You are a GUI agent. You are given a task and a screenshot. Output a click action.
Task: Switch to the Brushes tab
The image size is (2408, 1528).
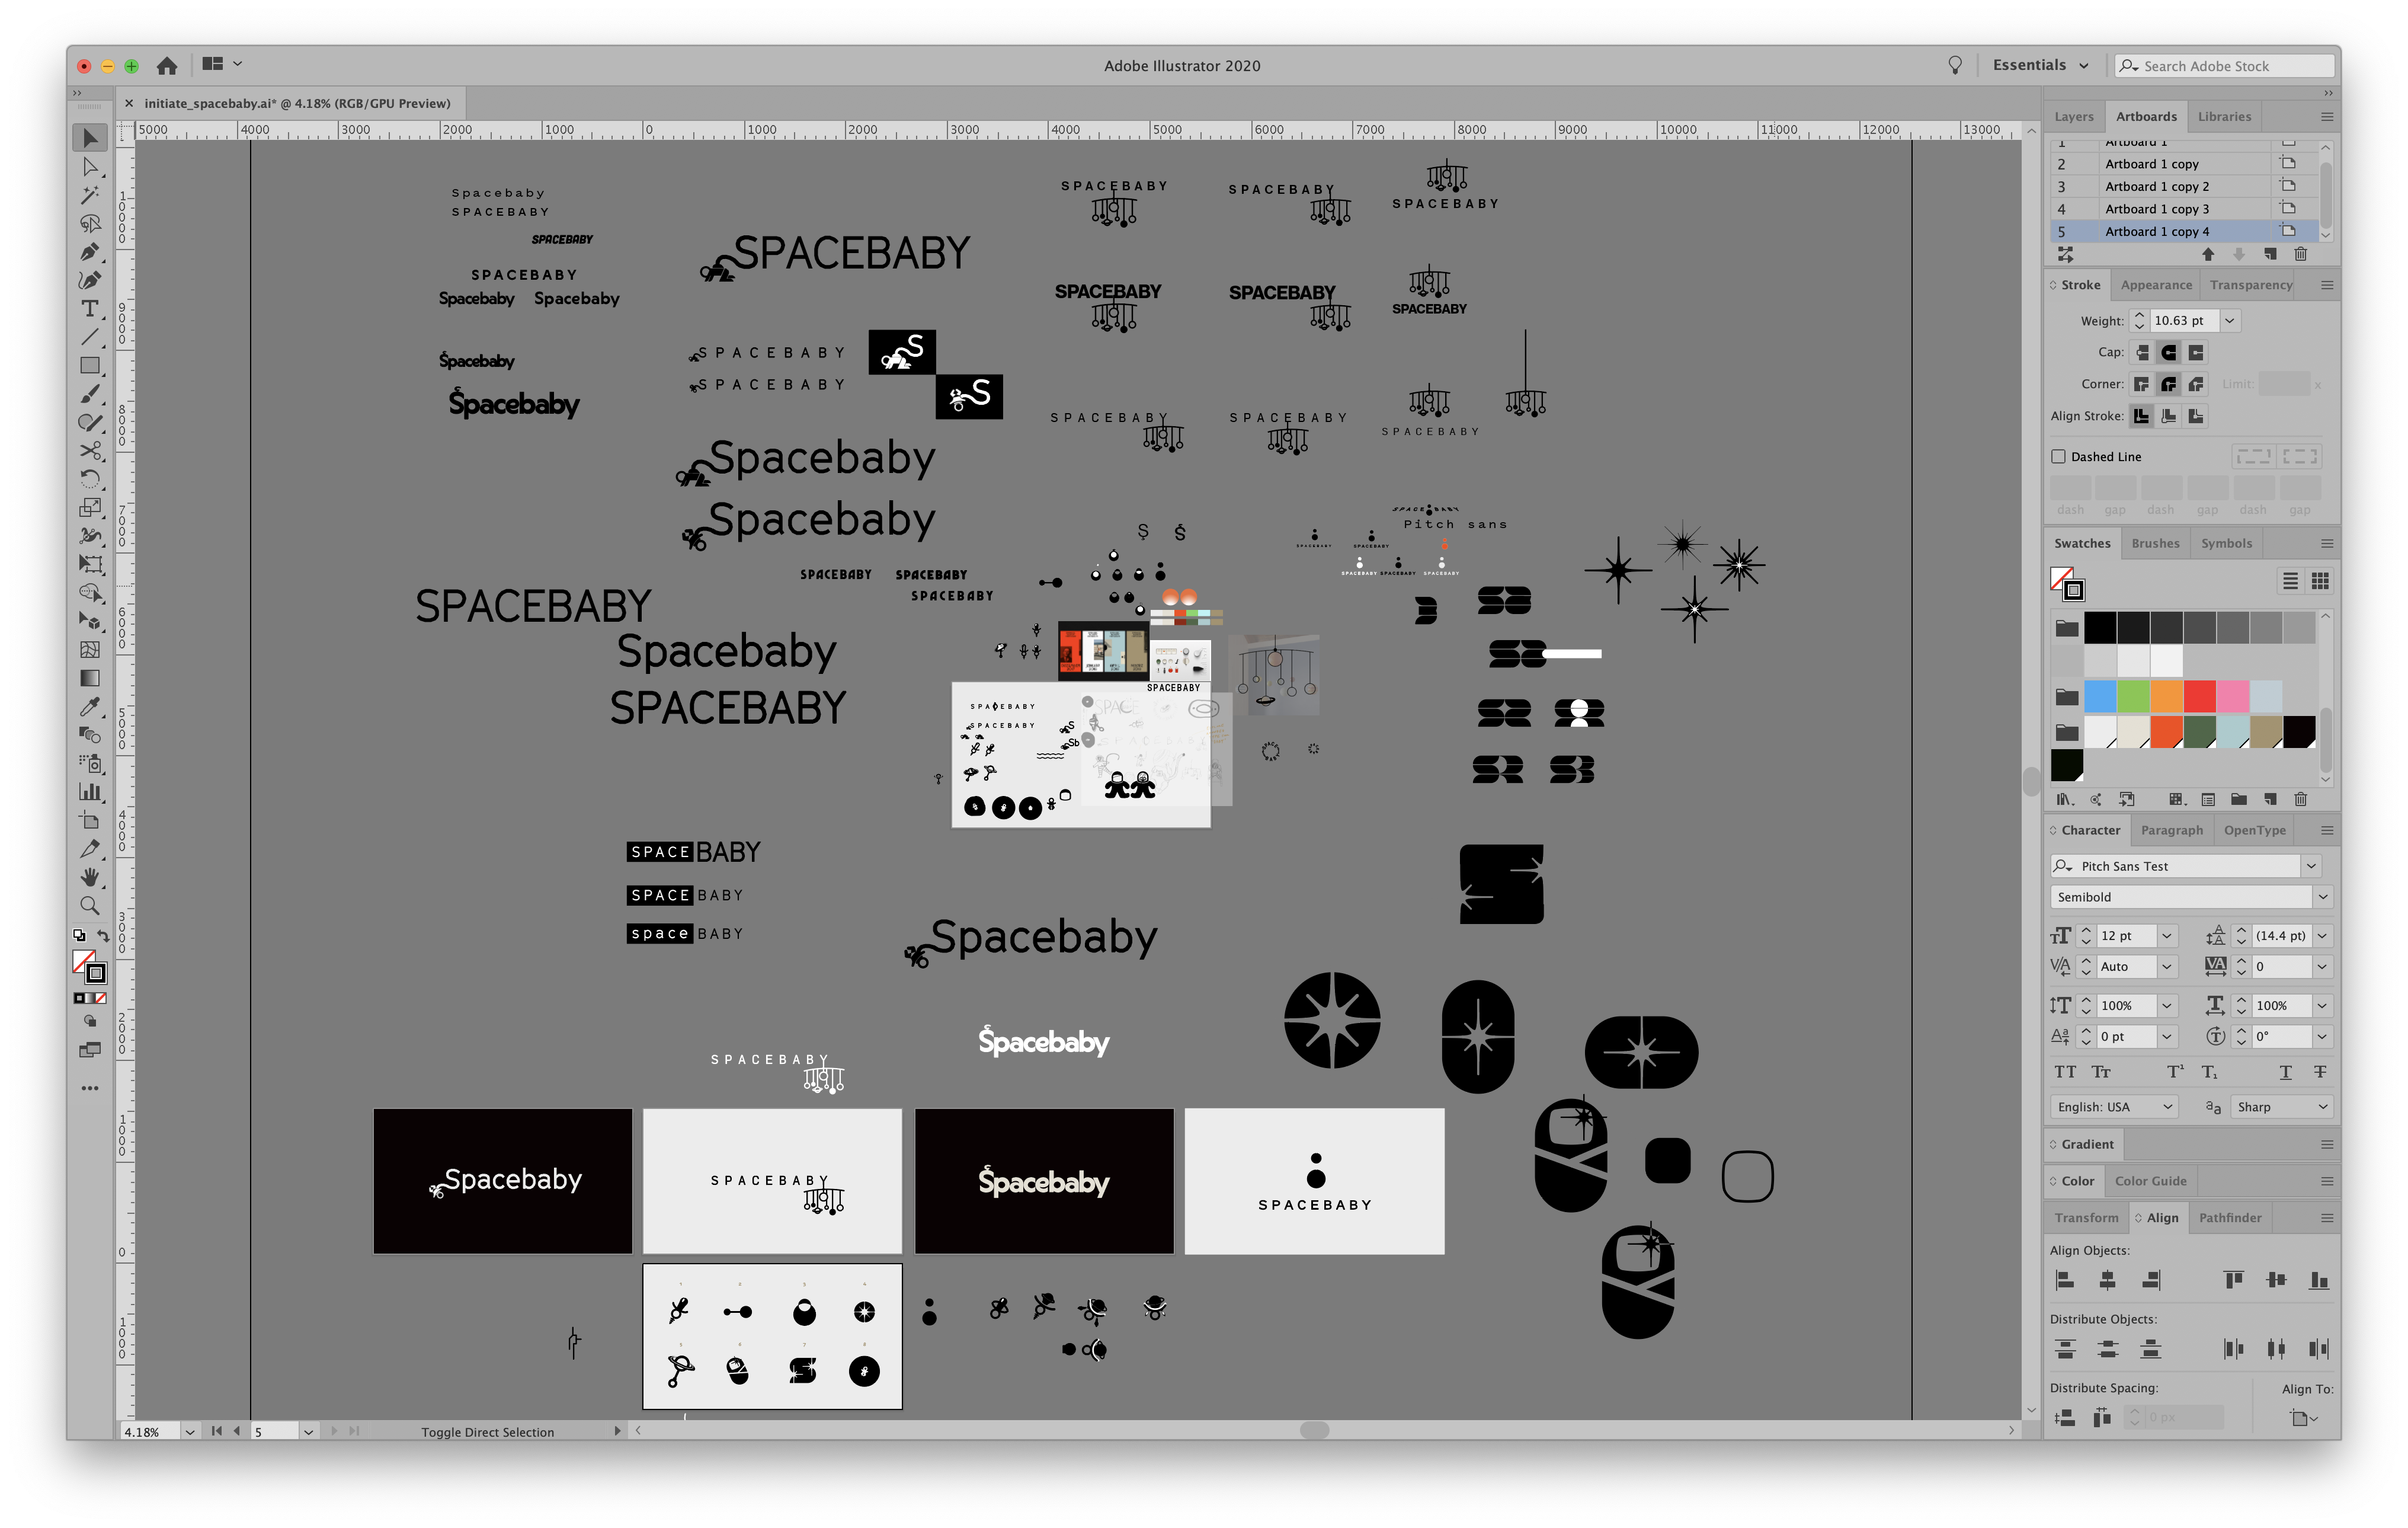2155,543
